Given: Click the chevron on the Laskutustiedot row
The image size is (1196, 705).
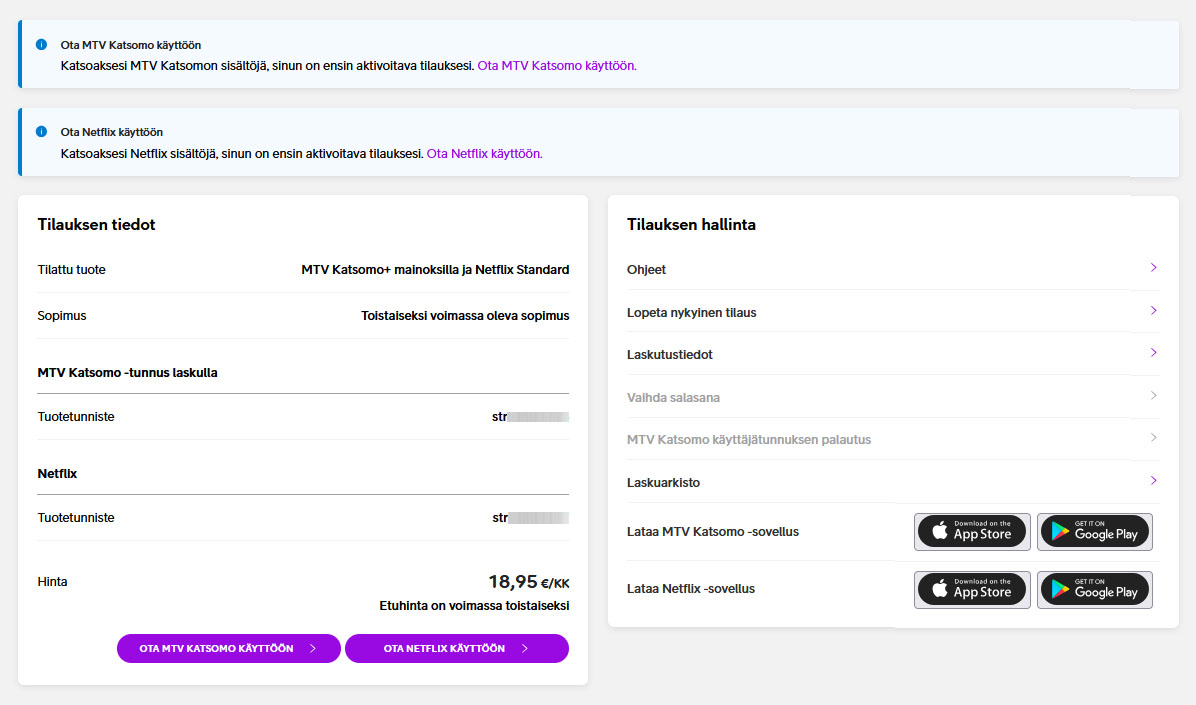Looking at the screenshot, I should [1153, 352].
